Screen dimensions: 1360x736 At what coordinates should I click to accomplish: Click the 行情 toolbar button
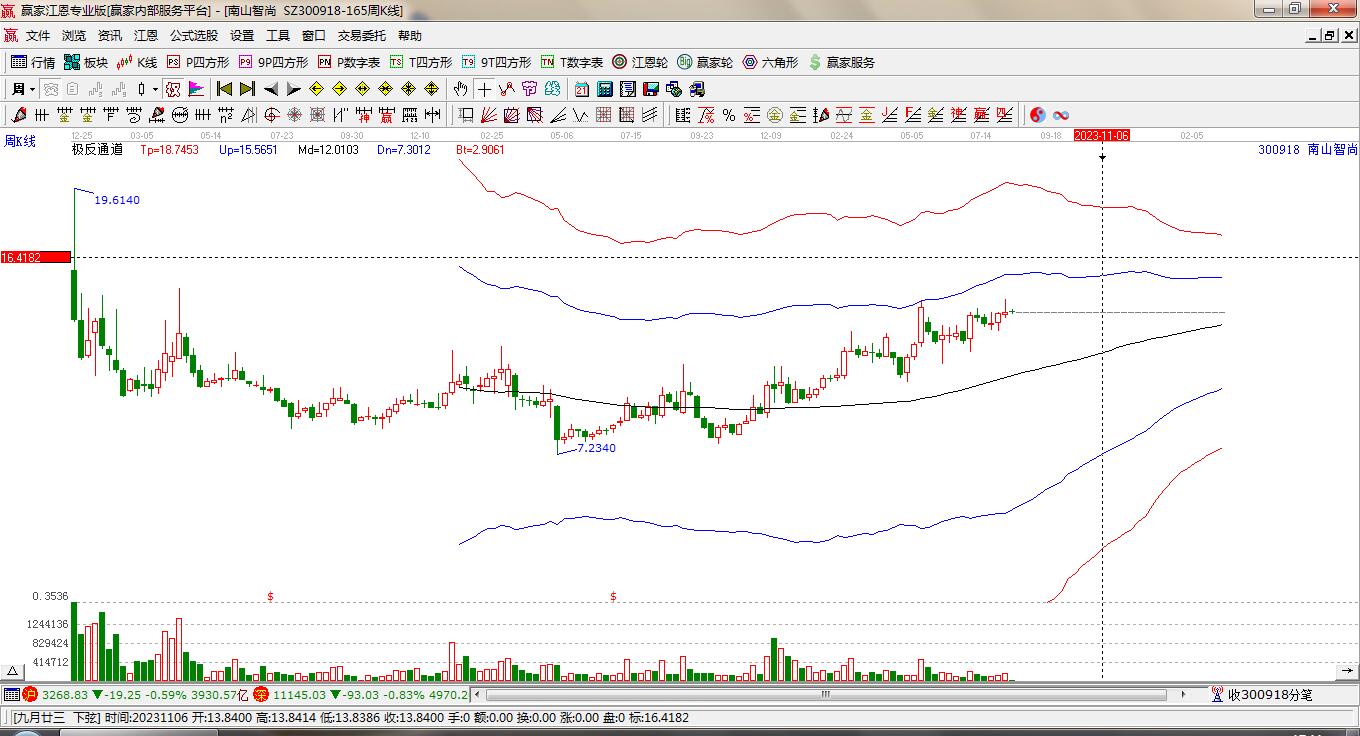tap(33, 62)
